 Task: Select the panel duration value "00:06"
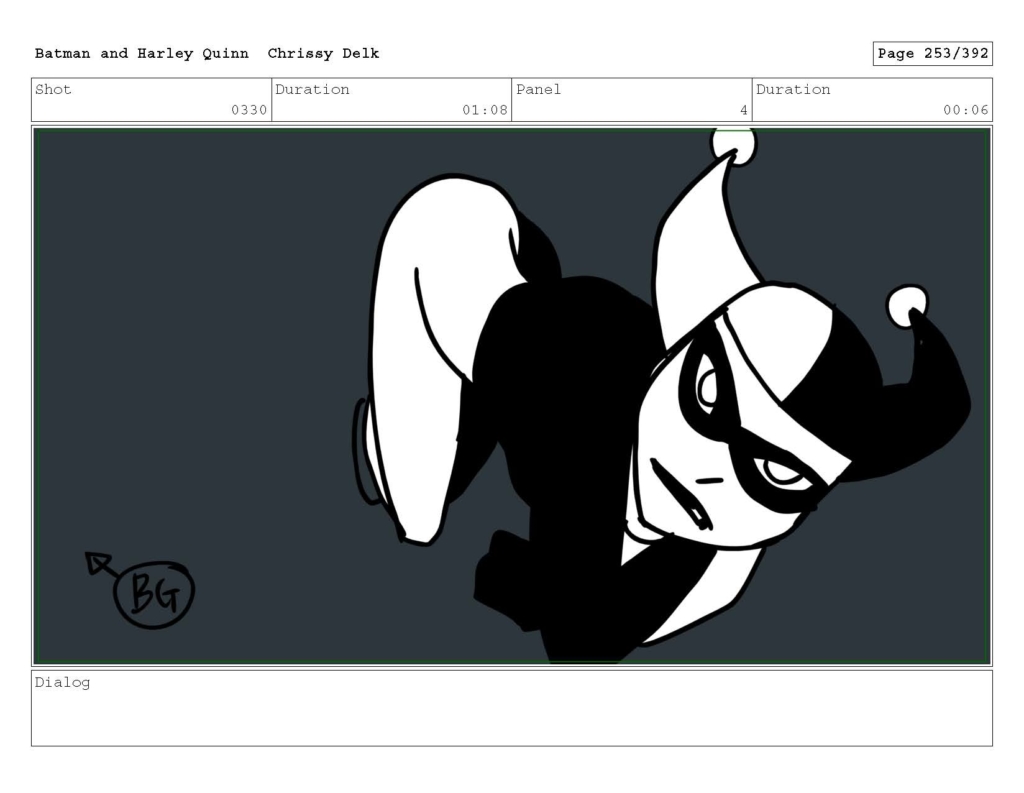pyautogui.click(x=965, y=110)
